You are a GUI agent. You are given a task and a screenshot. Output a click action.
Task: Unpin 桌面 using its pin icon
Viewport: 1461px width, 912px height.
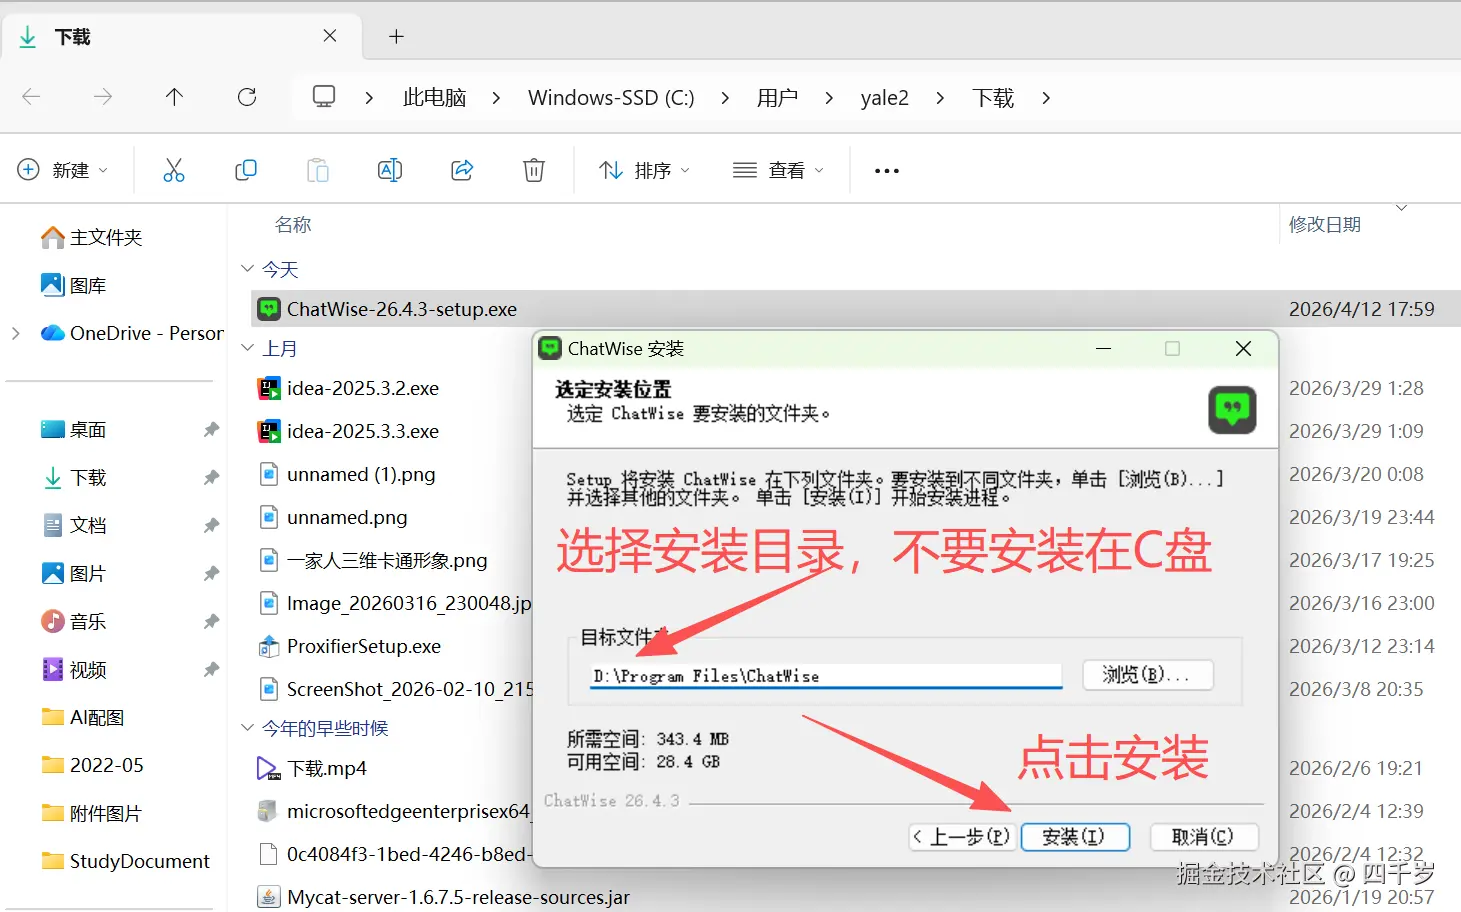211,429
